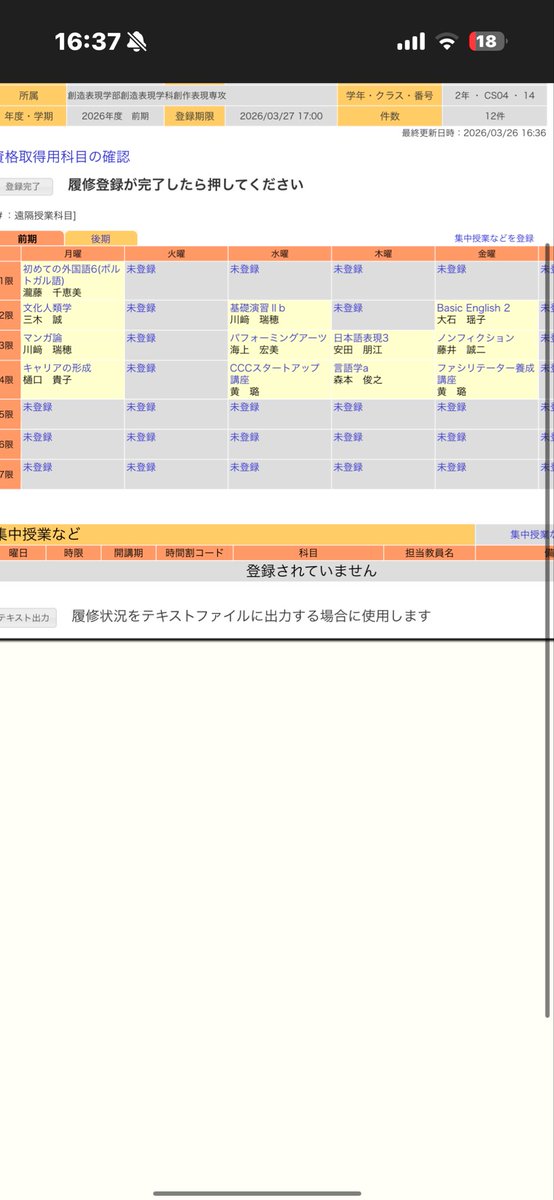Click 未登録 for Wednesday 7限
This screenshot has height=1200, width=554.
(x=245, y=467)
